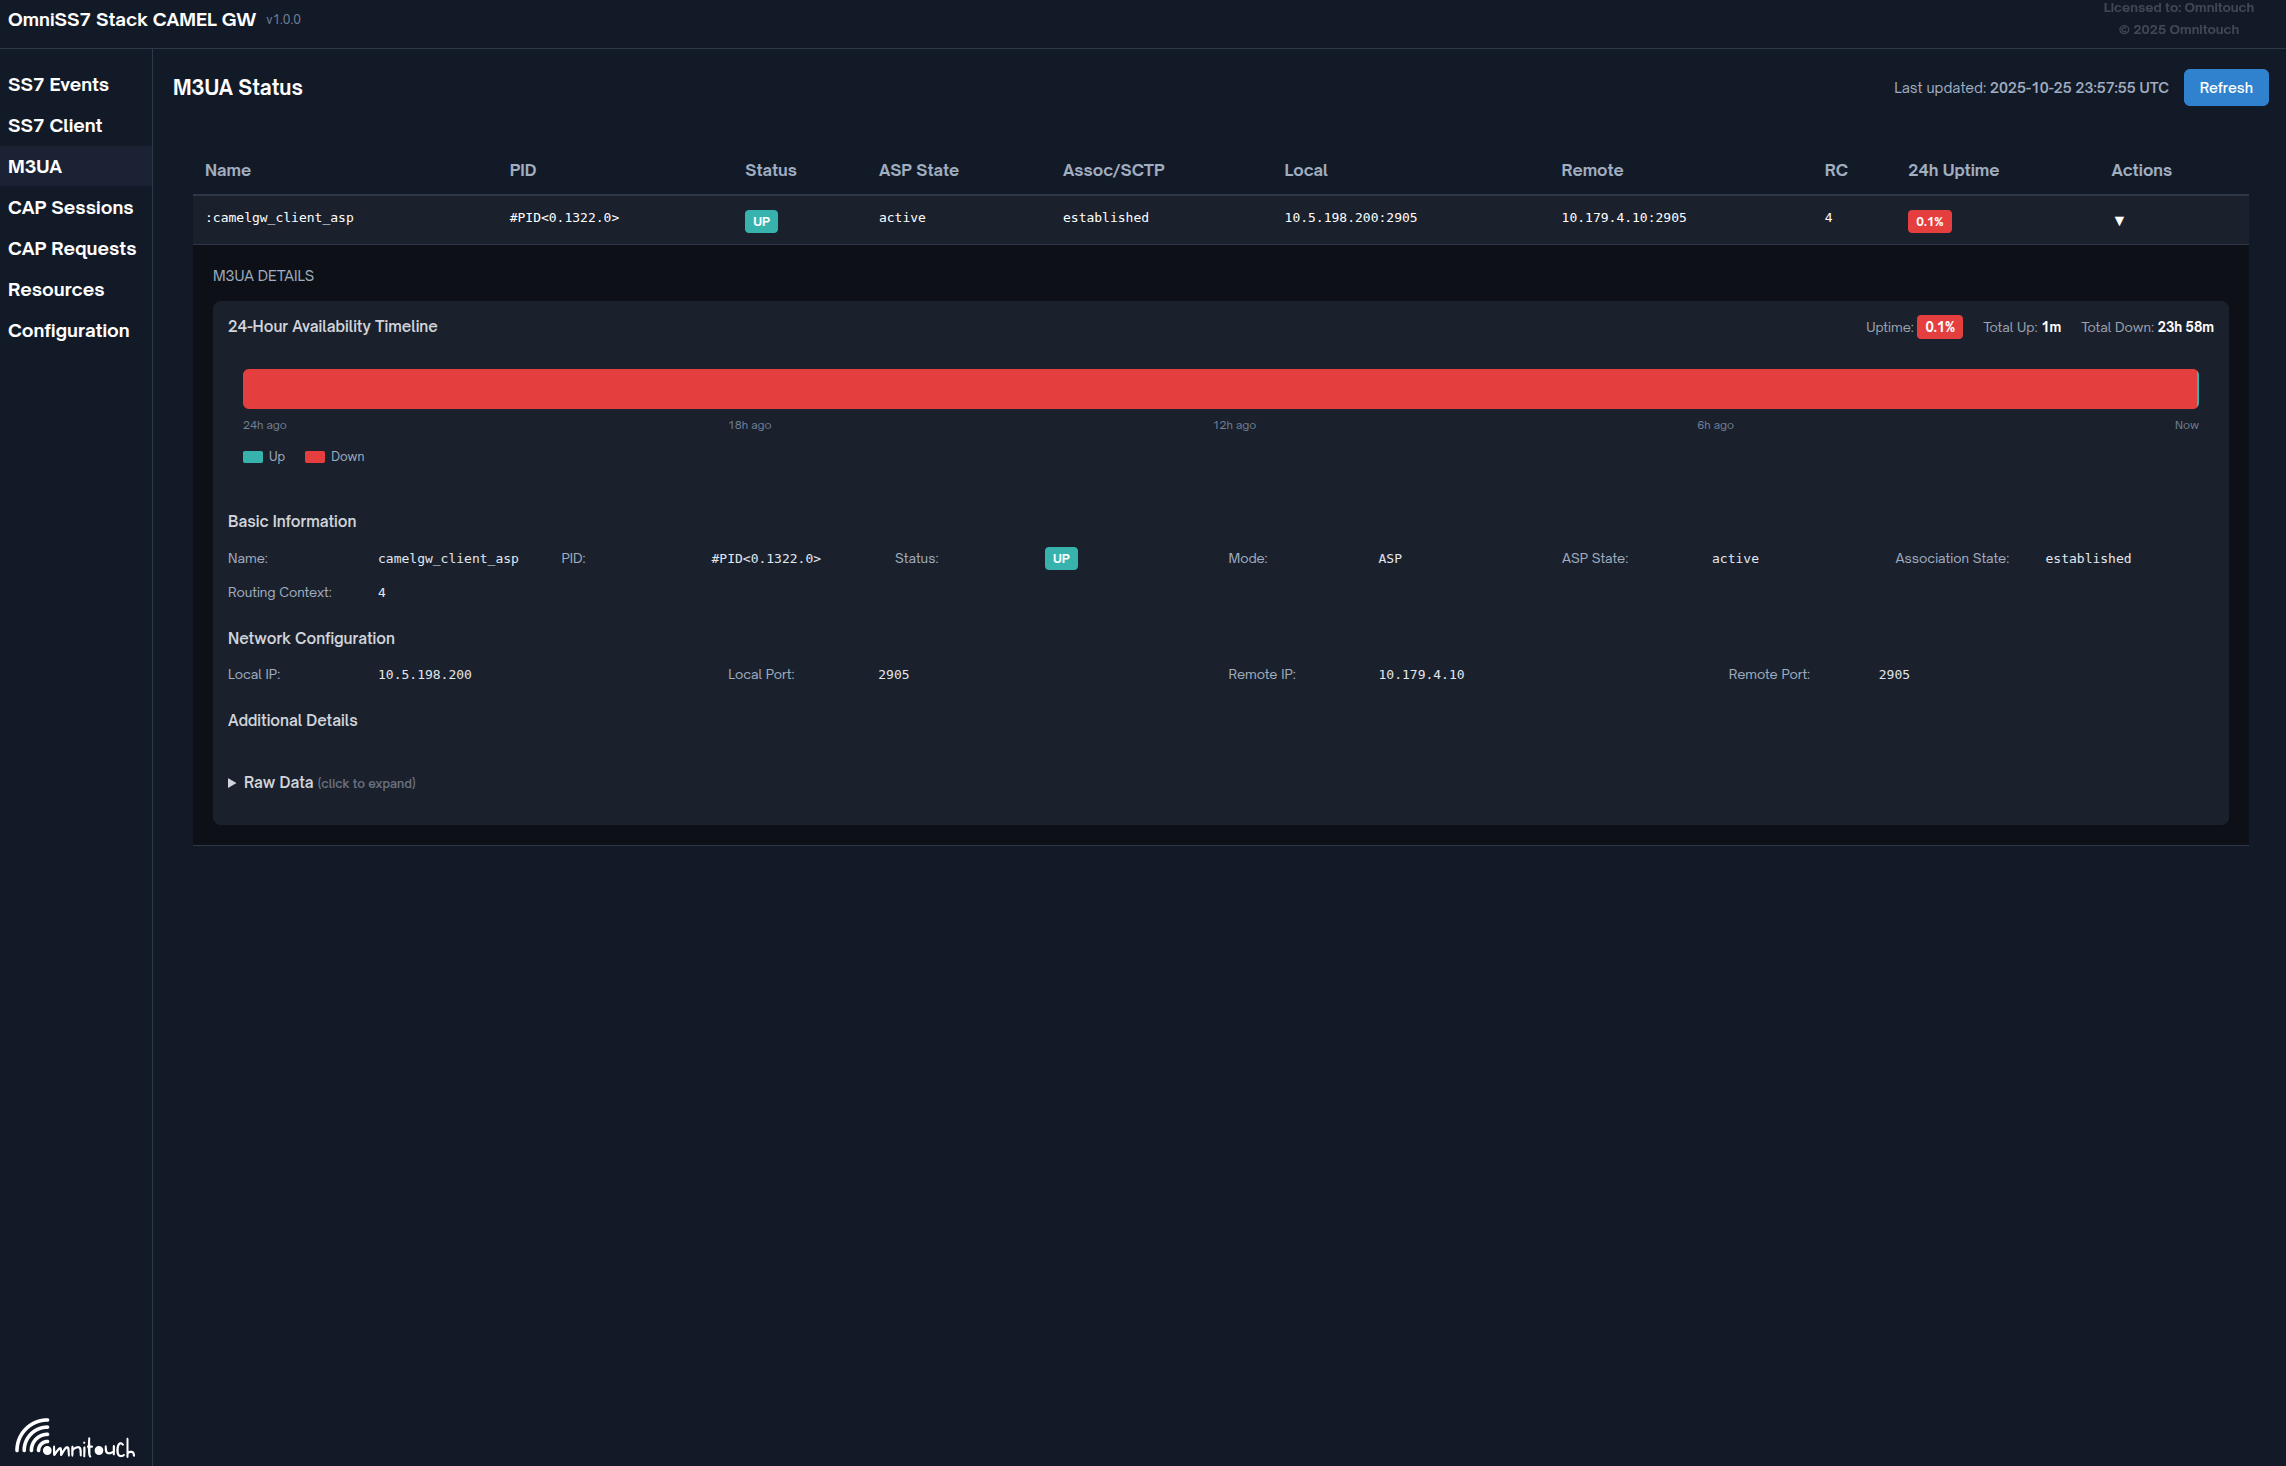
Task: Click the red availability timeline bar
Action: point(1220,389)
